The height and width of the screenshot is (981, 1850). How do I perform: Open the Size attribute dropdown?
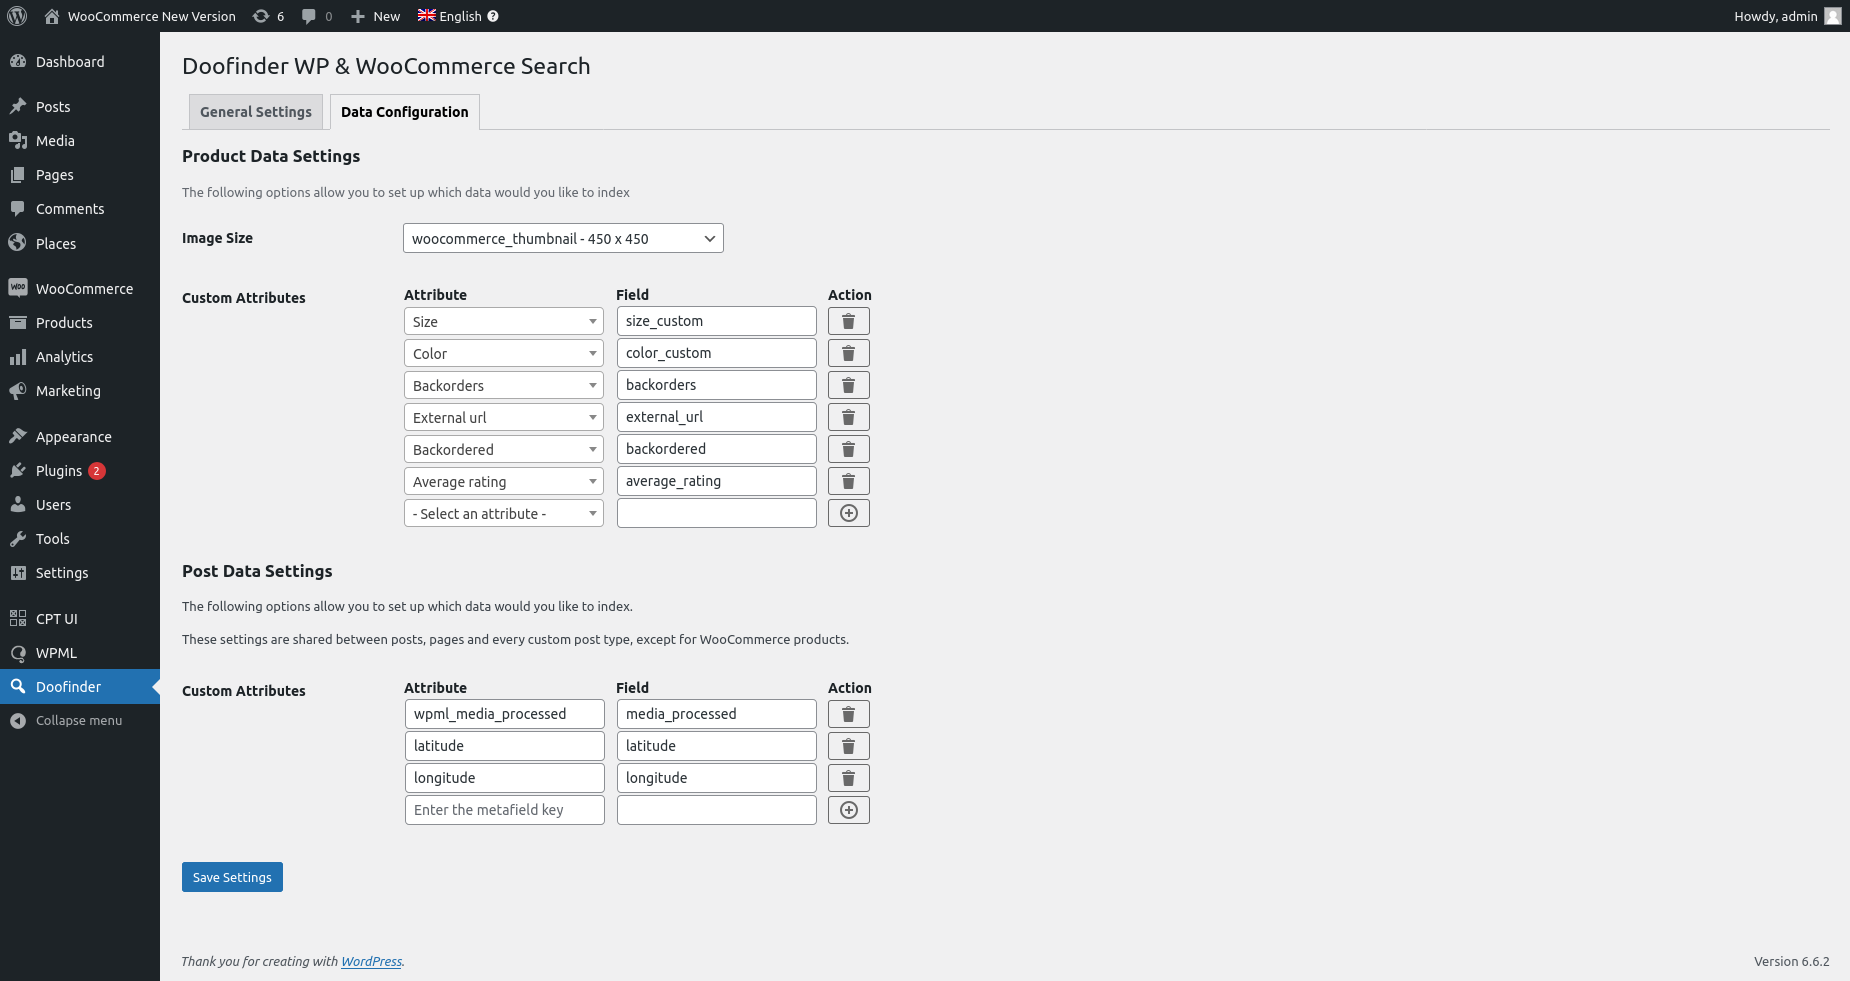[504, 321]
